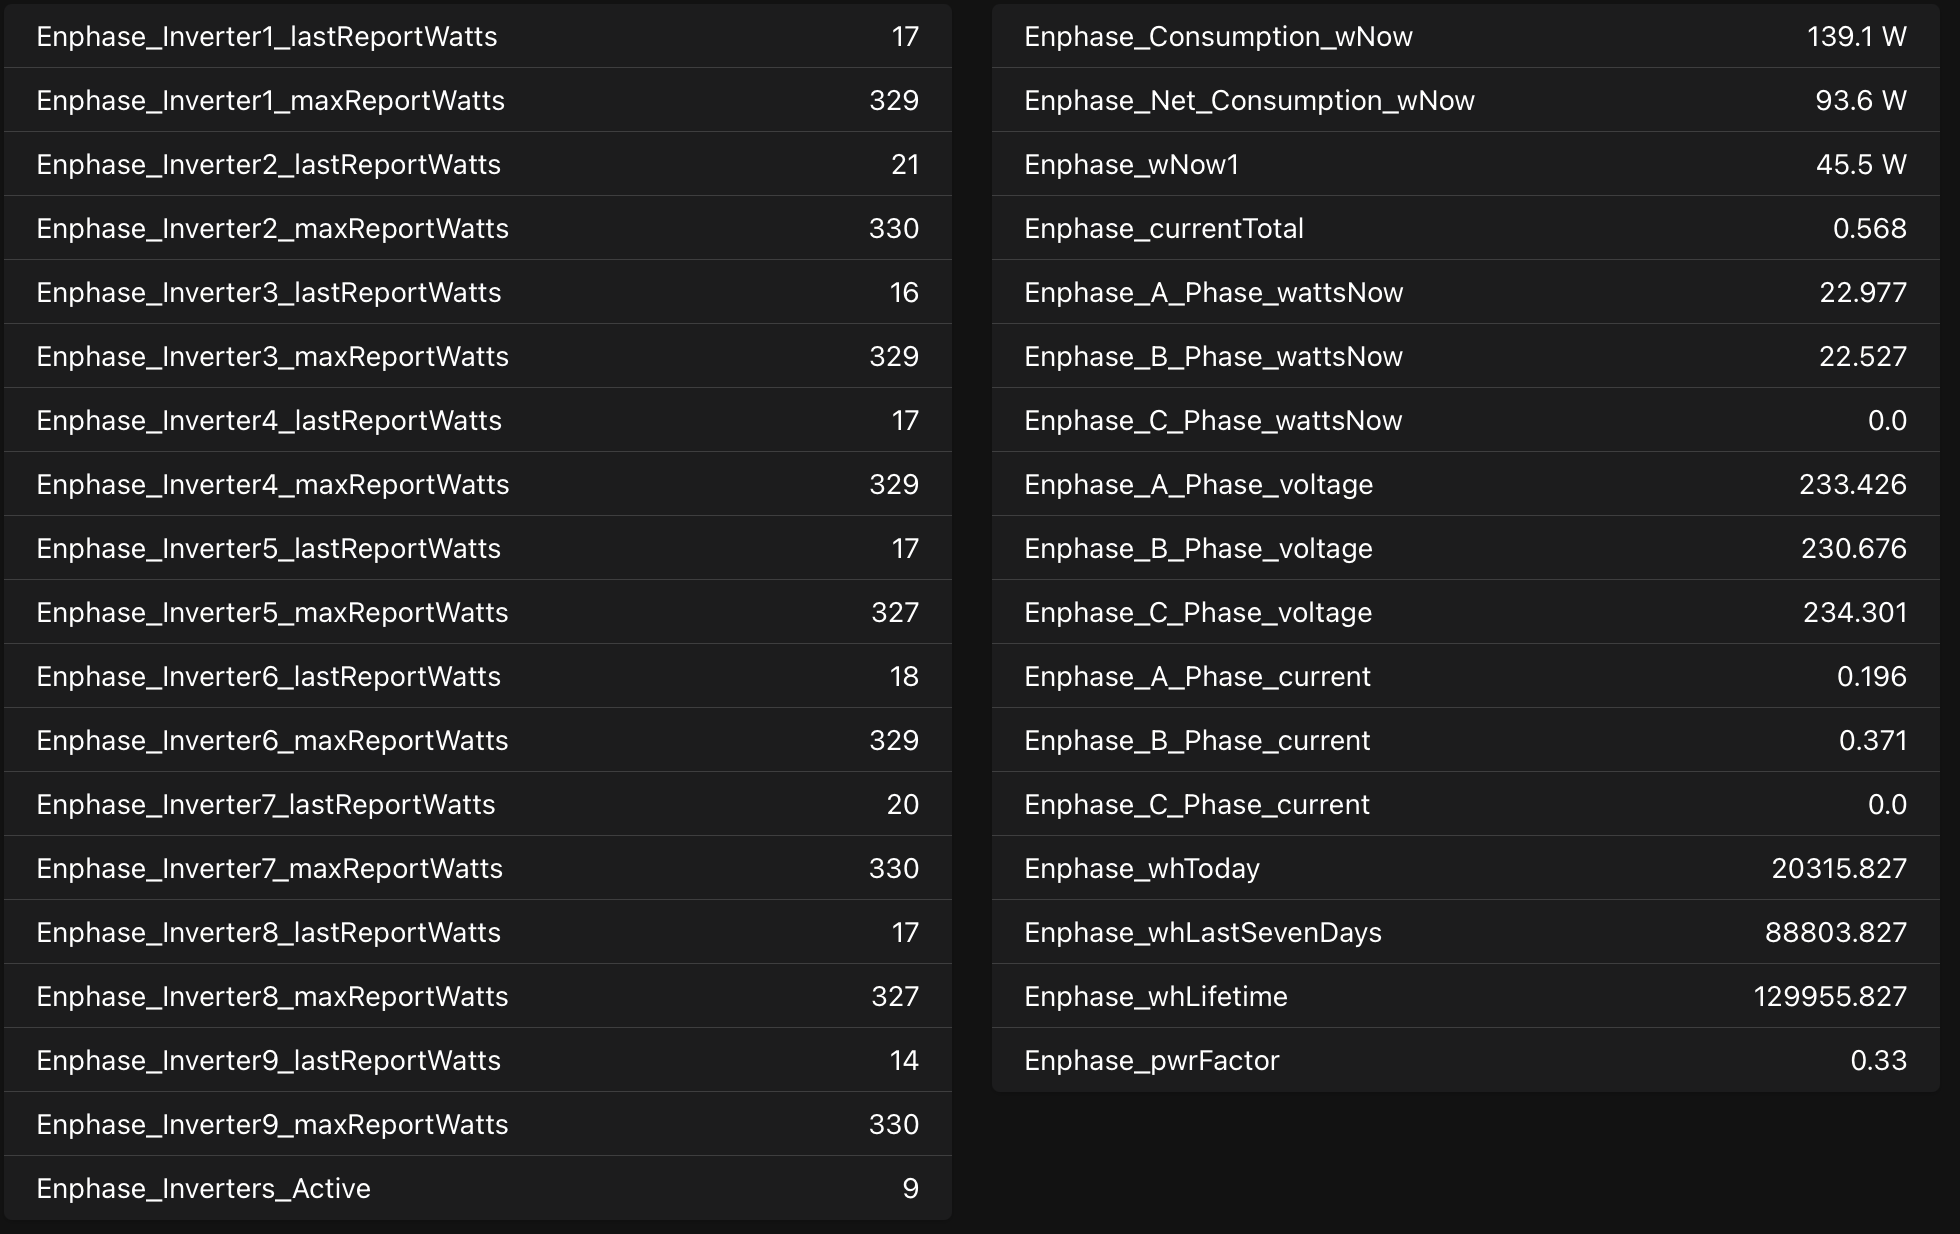Open Enphase_Inverter1_lastReportWatts item row
Viewport: 1960px width, 1234px height.
click(477, 37)
